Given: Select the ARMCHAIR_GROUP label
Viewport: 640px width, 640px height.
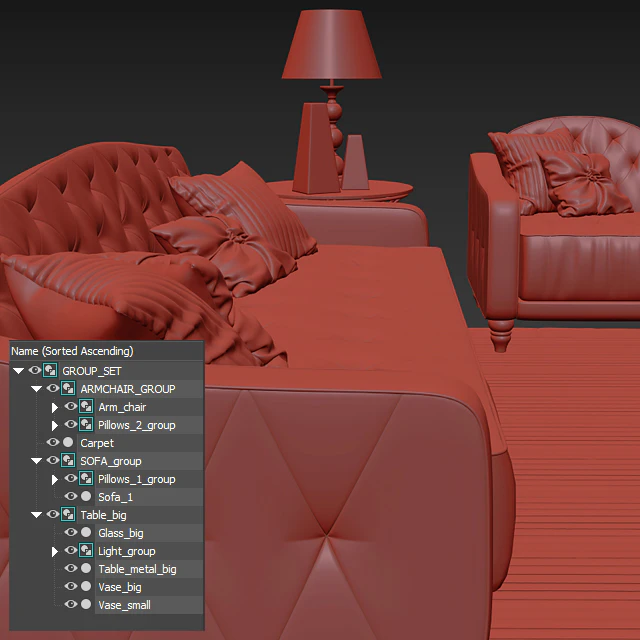Looking at the screenshot, I should coord(128,389).
